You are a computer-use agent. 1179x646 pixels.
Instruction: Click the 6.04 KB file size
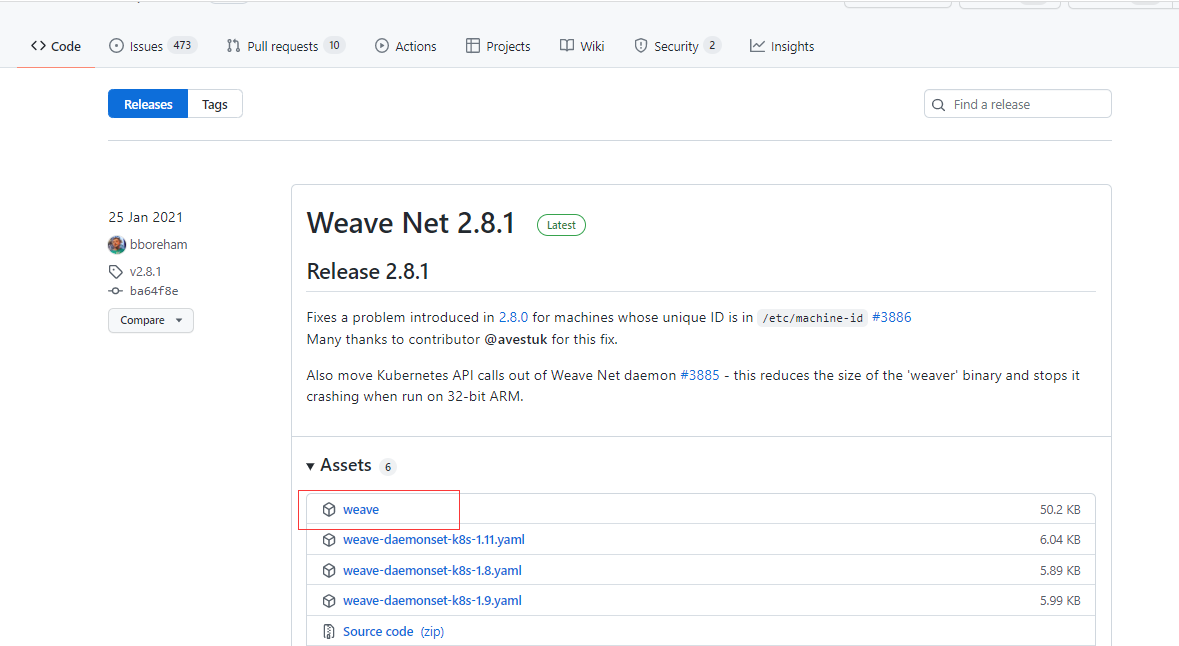(1060, 539)
